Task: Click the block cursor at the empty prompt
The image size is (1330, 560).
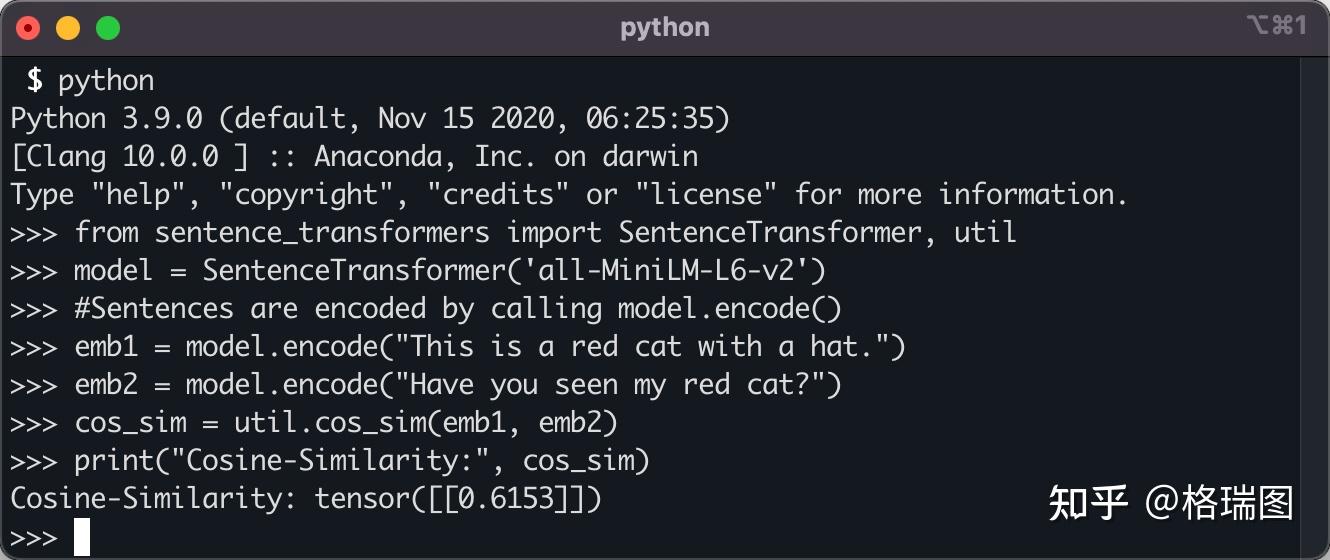Action: point(82,537)
